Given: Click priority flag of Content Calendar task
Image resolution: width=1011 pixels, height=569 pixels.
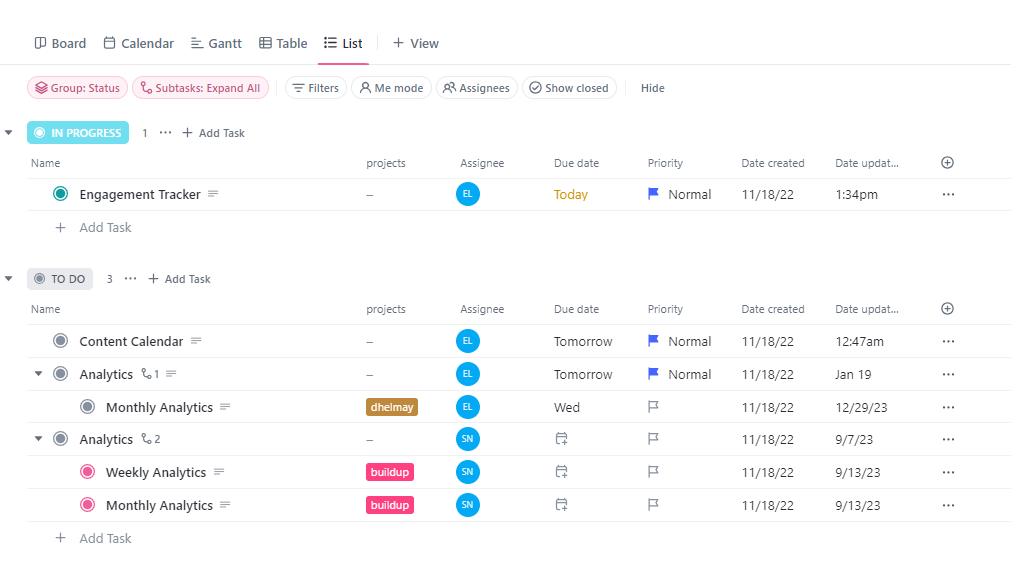Looking at the screenshot, I should click(x=654, y=341).
